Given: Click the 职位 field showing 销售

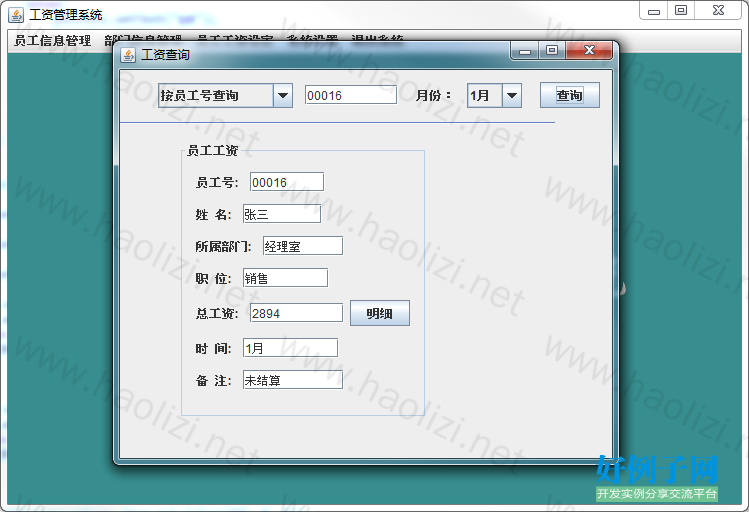Looking at the screenshot, I should click(x=284, y=278).
